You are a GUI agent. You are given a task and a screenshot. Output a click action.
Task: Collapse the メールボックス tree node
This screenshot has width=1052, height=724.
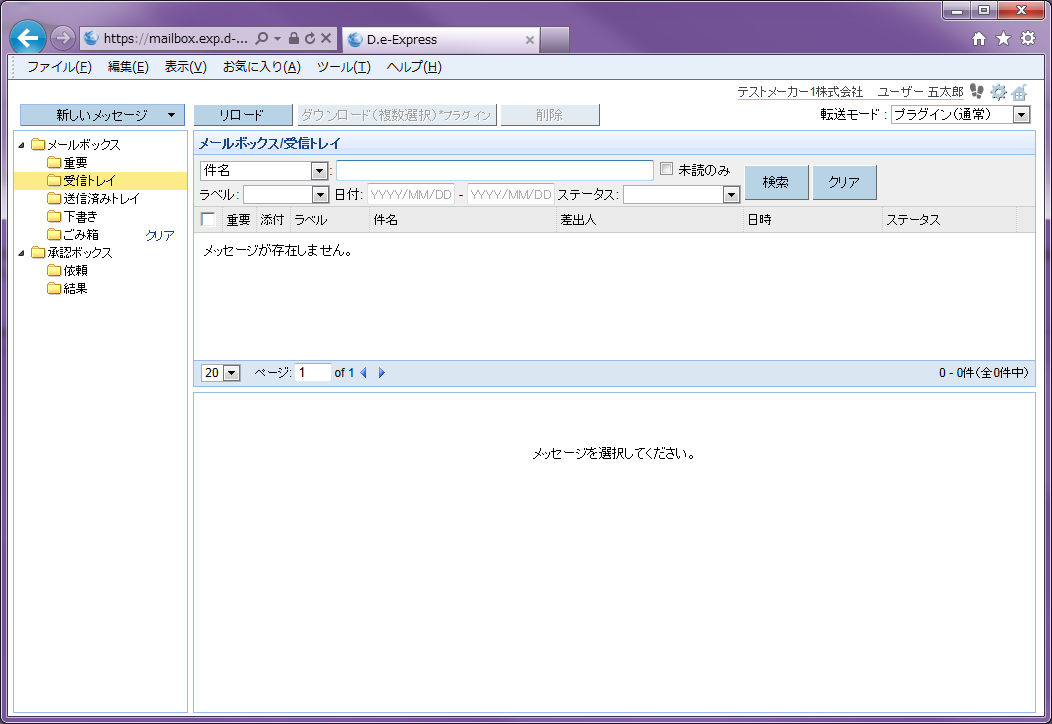(x=22, y=145)
